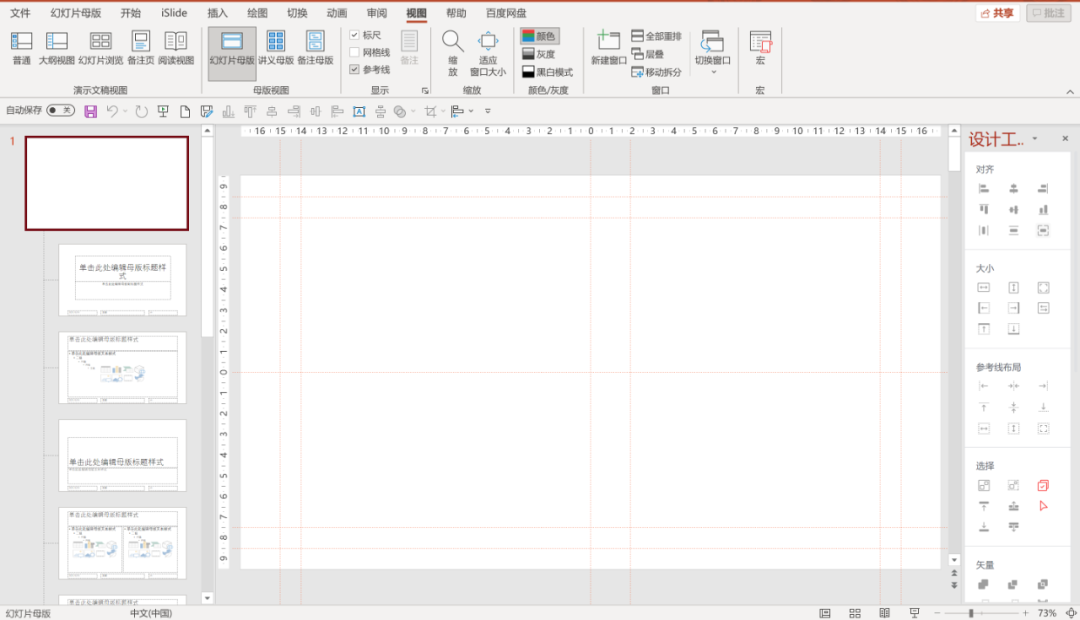Click equal width icon in 大小 panel

point(984,287)
